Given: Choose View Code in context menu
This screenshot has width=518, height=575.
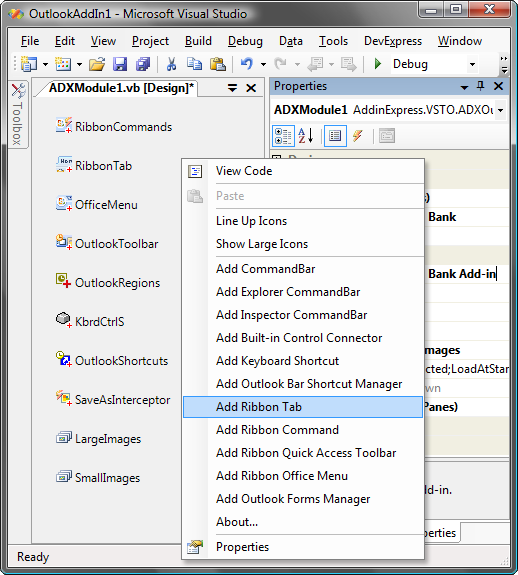Looking at the screenshot, I should (303, 171).
